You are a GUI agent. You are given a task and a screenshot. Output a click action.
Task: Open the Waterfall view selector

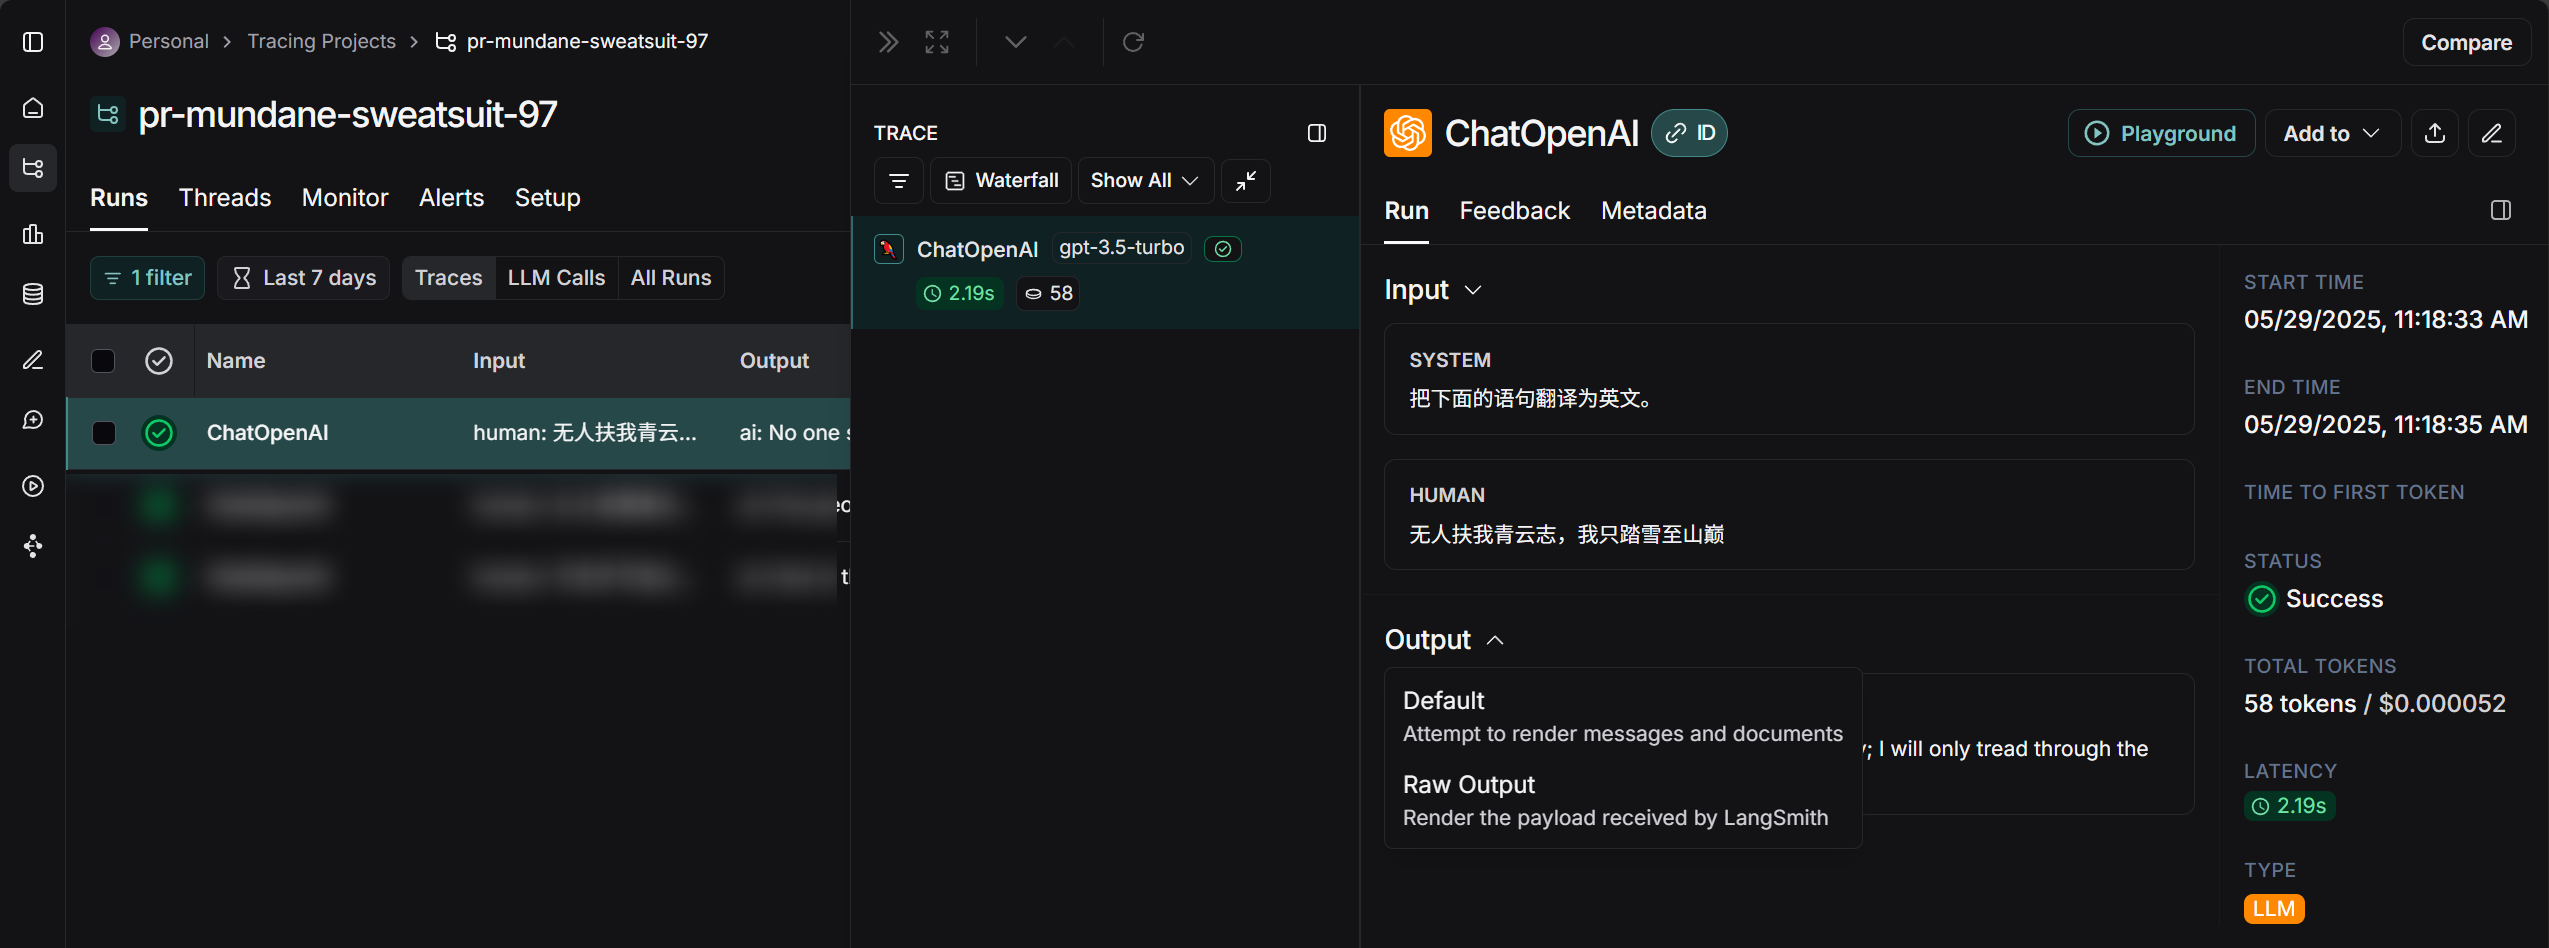click(x=1000, y=181)
